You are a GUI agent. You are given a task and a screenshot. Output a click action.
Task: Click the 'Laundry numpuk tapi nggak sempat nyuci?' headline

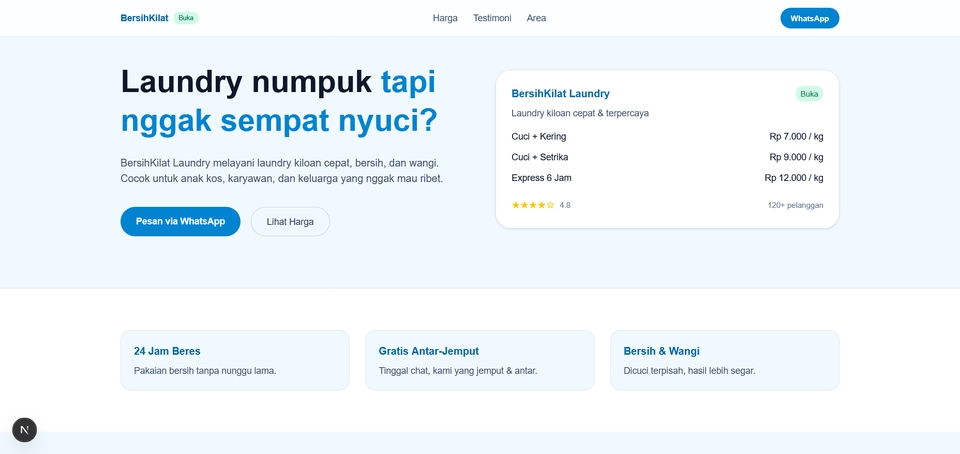tap(279, 101)
